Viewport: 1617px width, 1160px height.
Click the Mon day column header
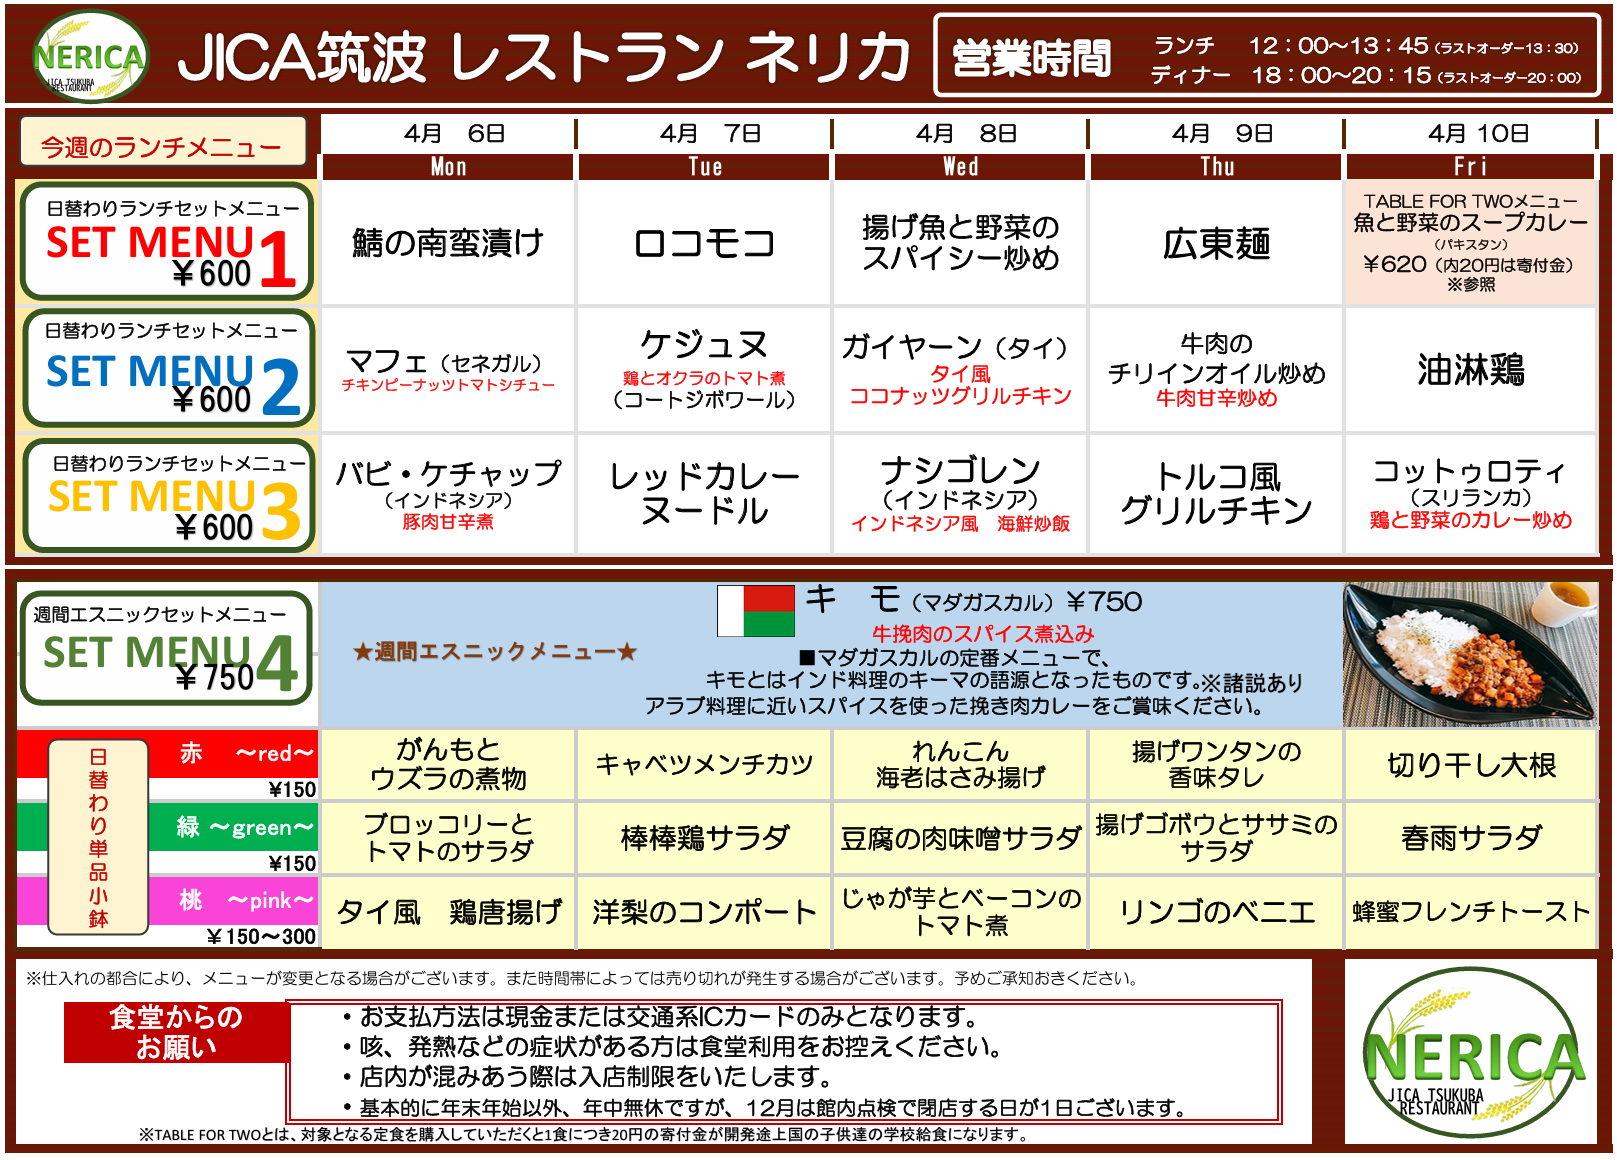point(448,167)
